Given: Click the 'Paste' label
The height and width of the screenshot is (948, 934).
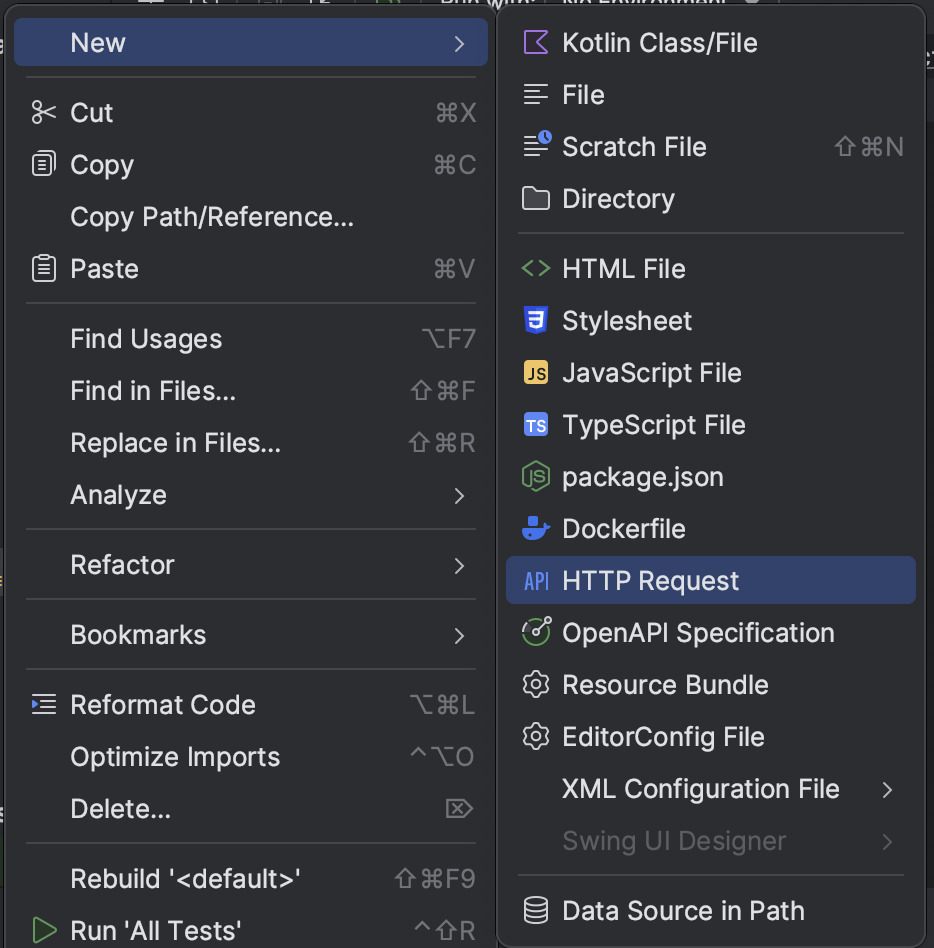Looking at the screenshot, I should pyautogui.click(x=104, y=268).
